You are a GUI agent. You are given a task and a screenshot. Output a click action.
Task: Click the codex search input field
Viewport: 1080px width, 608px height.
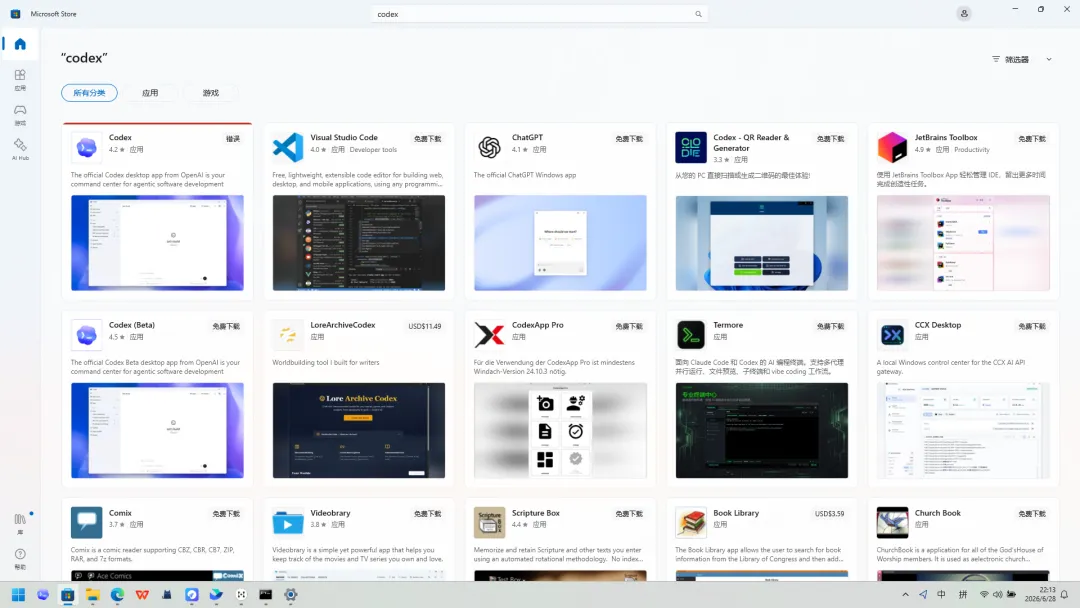(534, 14)
